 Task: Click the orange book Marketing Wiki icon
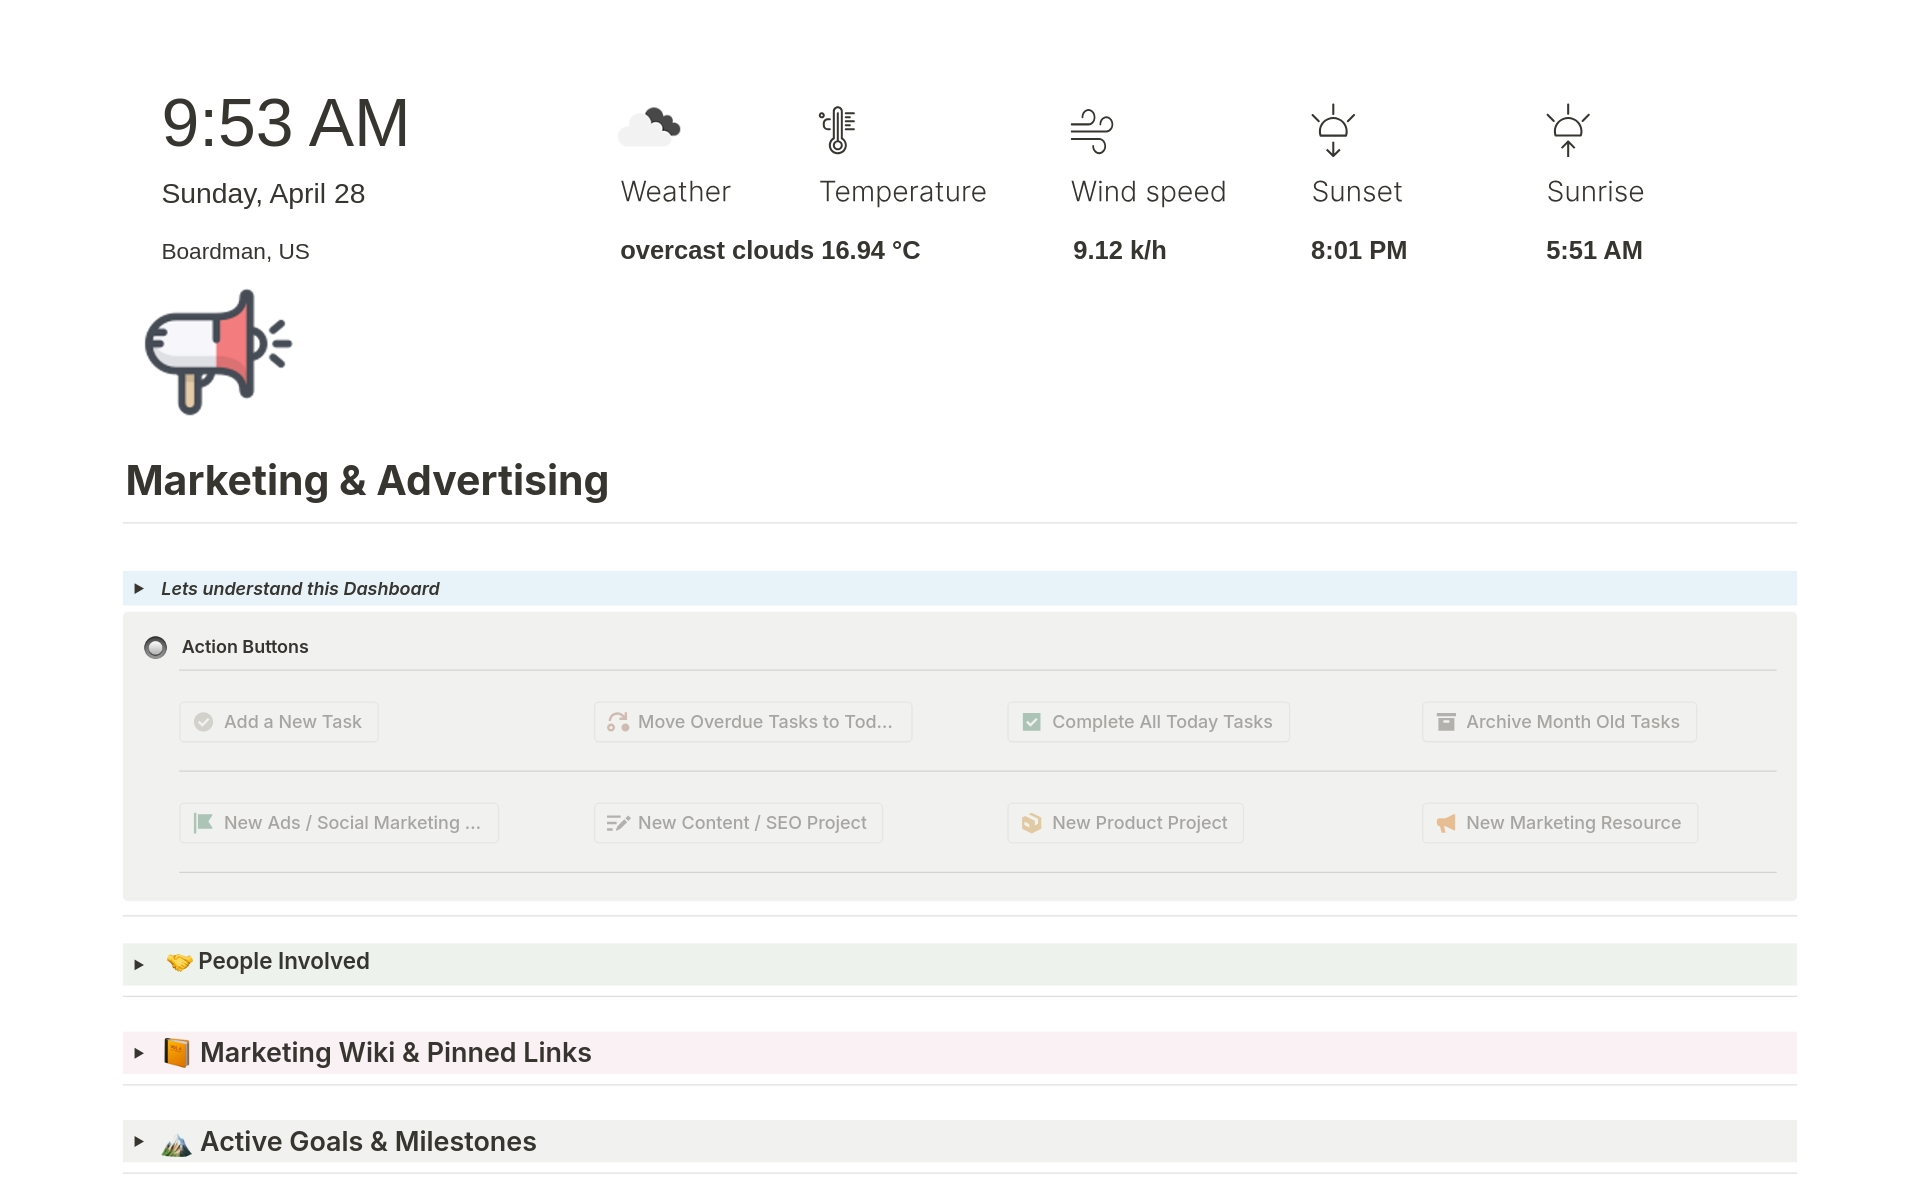click(177, 1053)
